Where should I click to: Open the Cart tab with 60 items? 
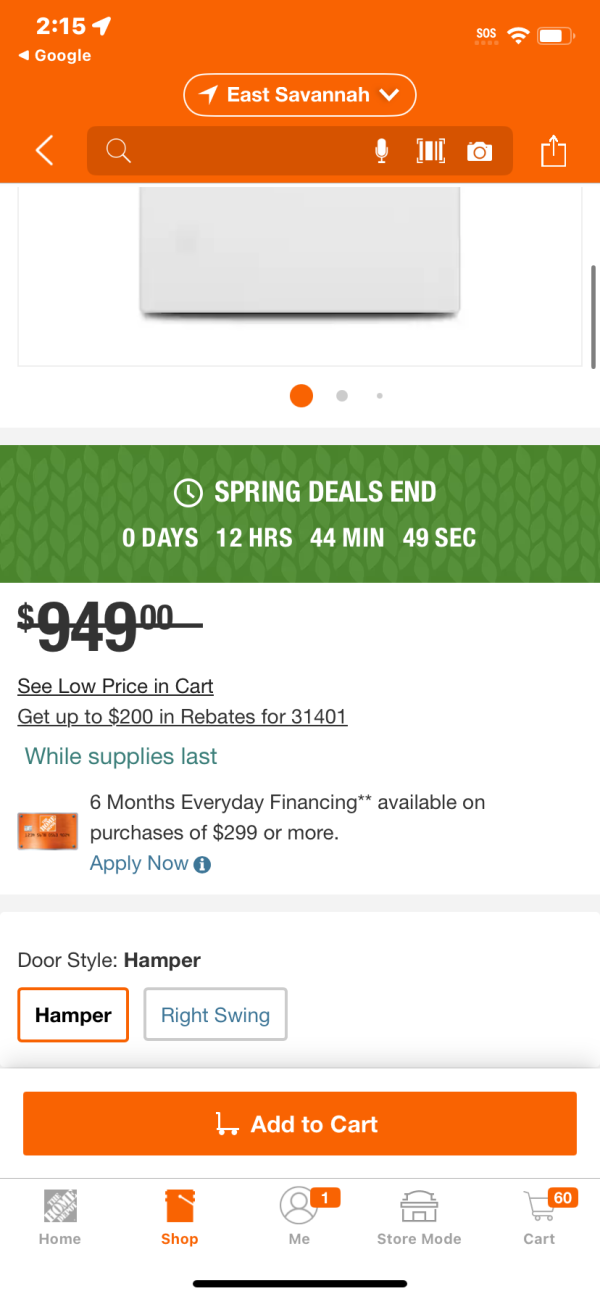tap(540, 1216)
